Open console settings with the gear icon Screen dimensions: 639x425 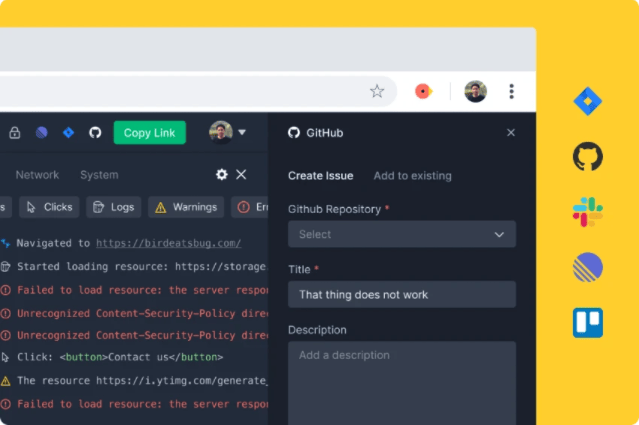pos(222,174)
